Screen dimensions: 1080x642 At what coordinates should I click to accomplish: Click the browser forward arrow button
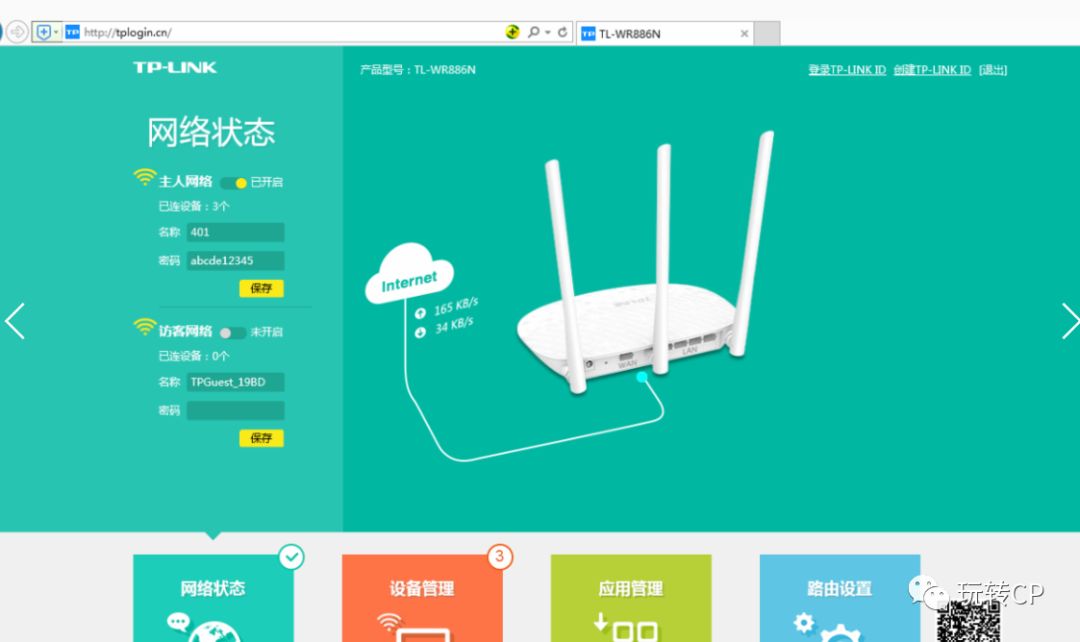point(17,32)
